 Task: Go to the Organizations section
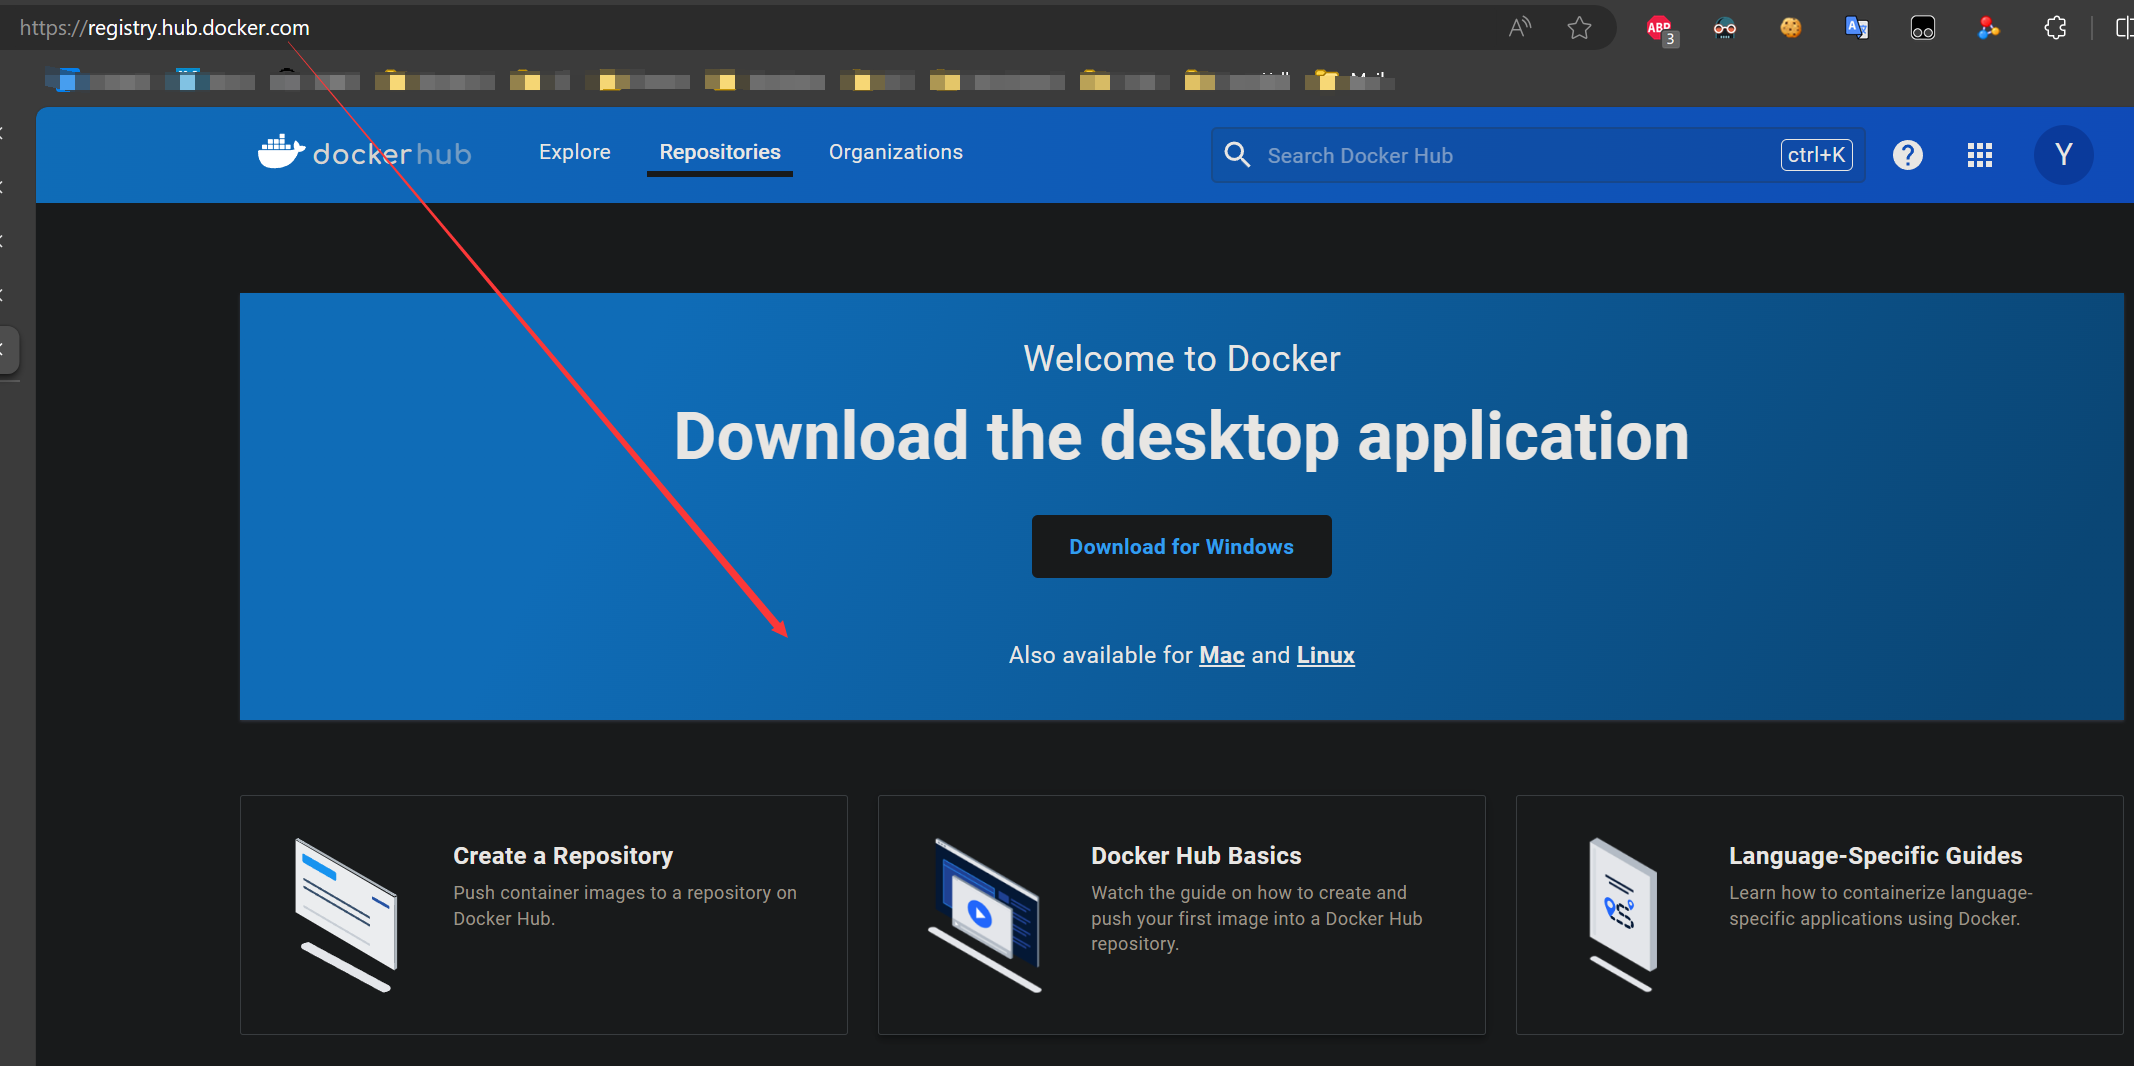pyautogui.click(x=896, y=152)
